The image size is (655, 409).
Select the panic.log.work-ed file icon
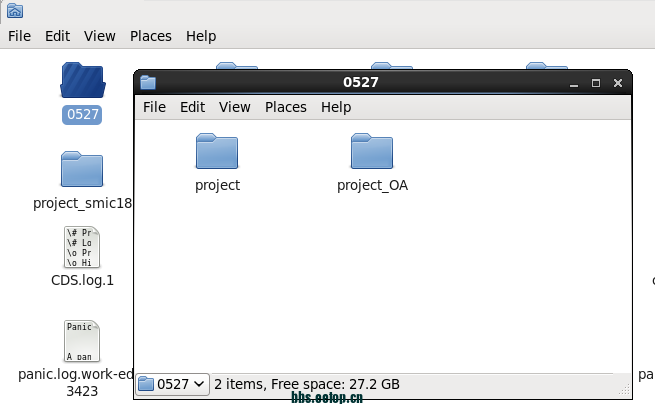[82, 341]
